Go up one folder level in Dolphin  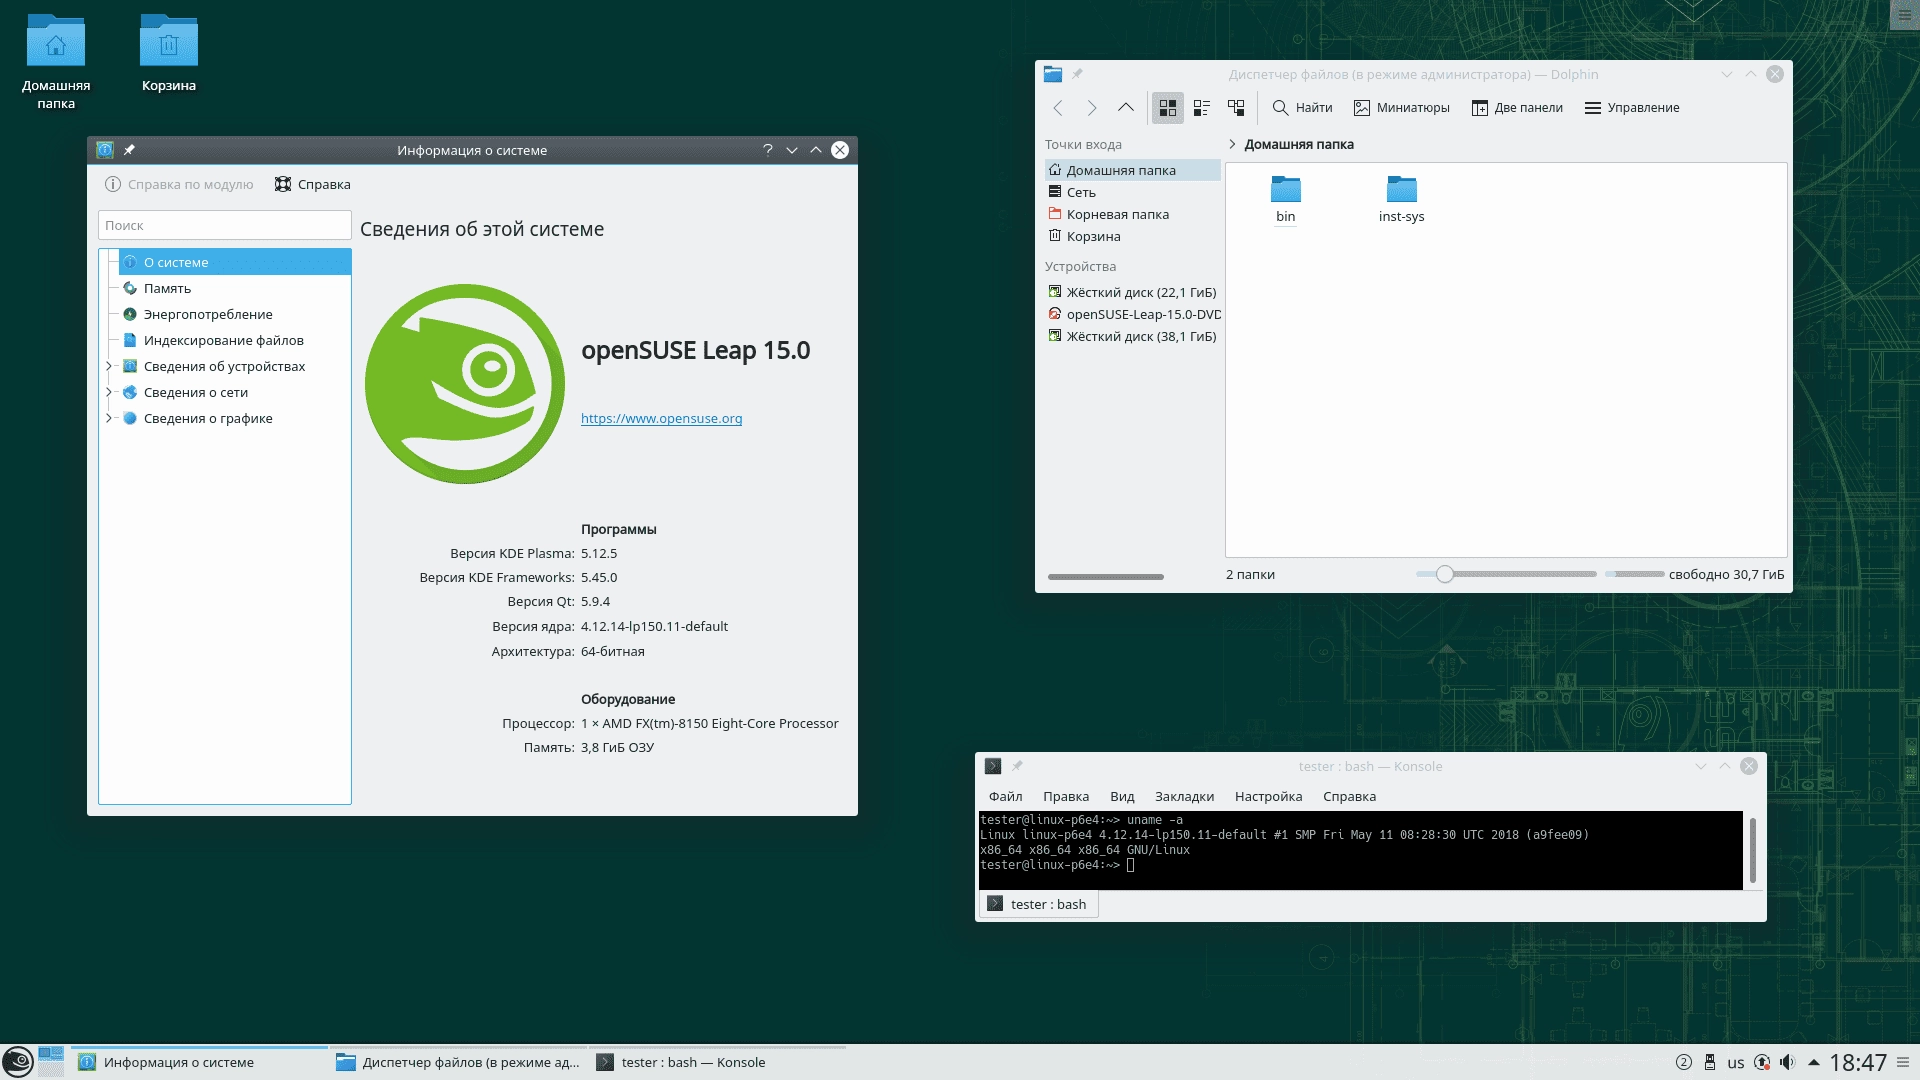coord(1126,108)
